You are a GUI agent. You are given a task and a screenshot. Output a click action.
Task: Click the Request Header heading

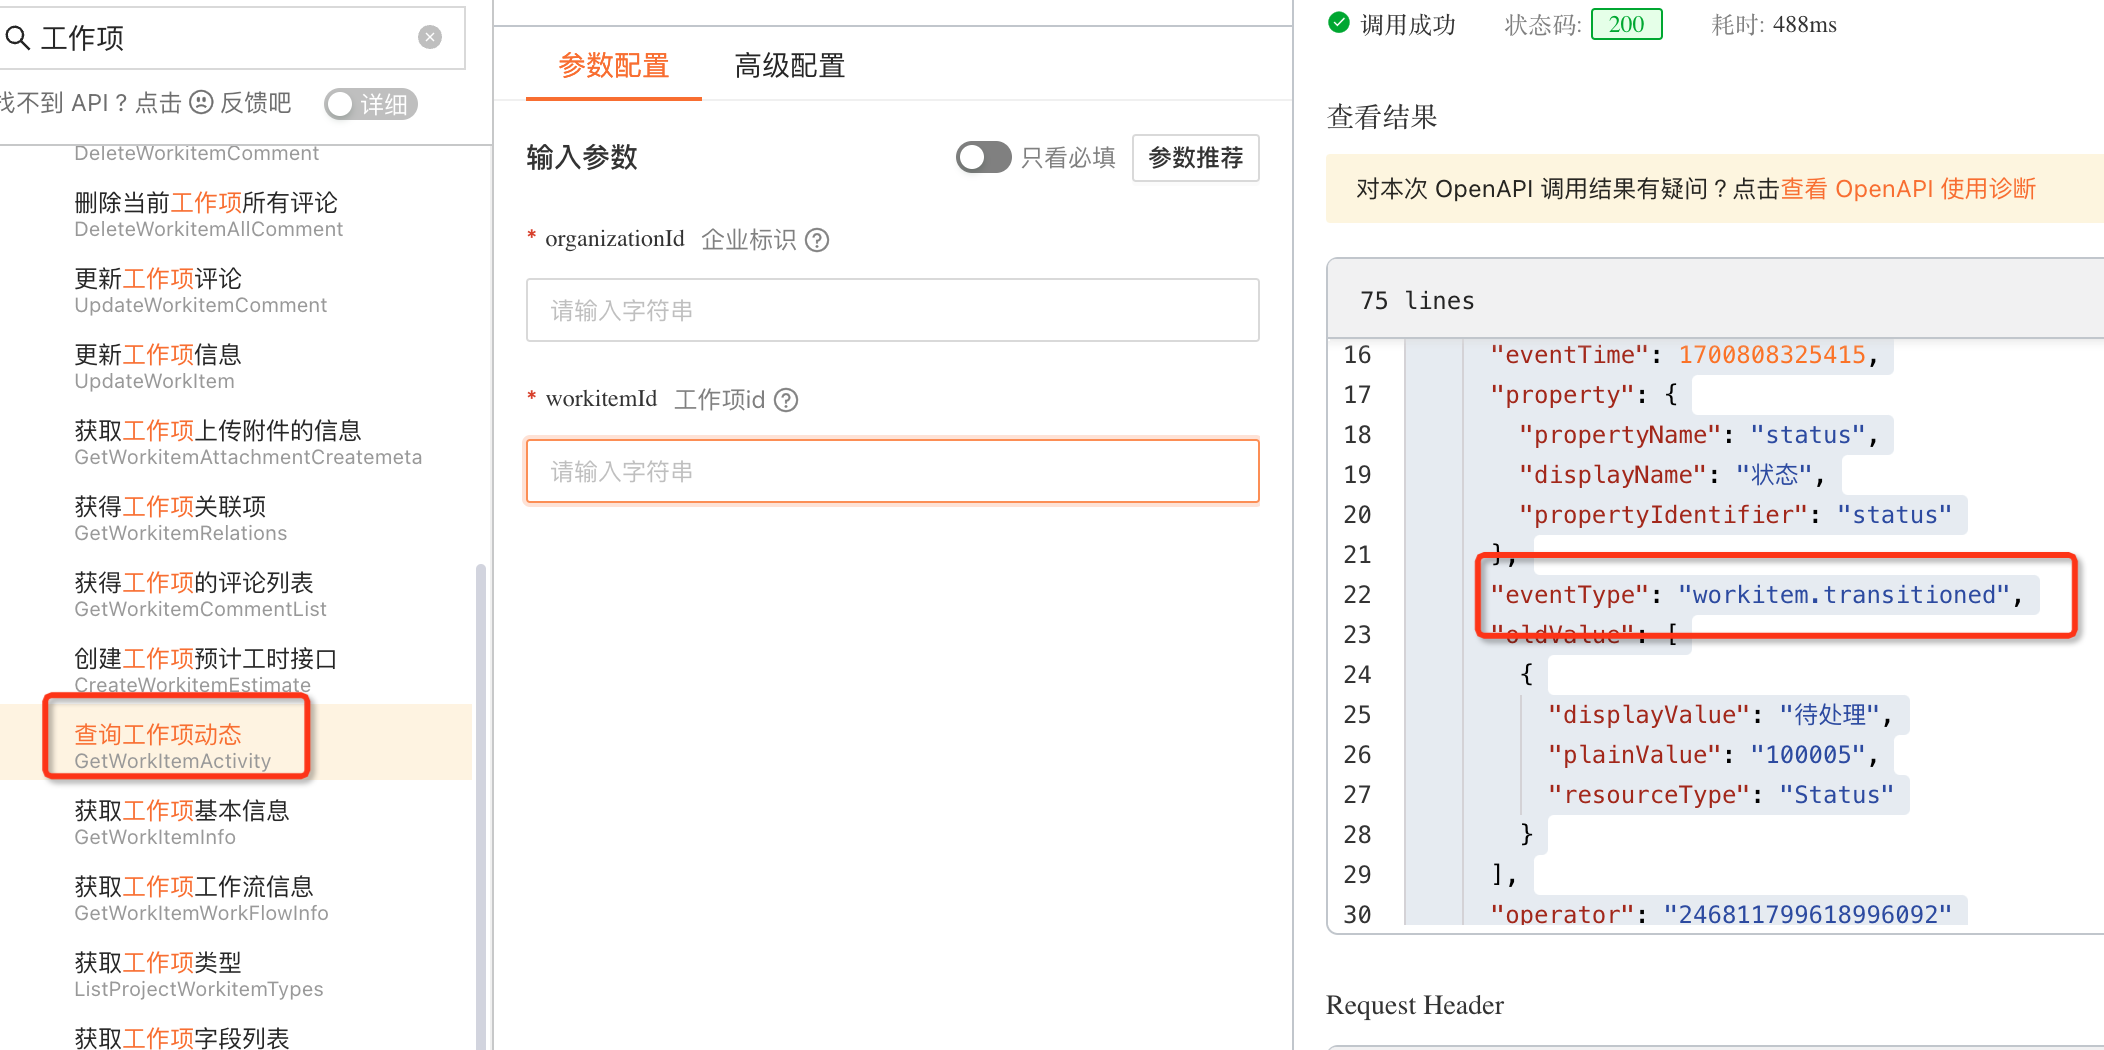tap(1415, 1005)
